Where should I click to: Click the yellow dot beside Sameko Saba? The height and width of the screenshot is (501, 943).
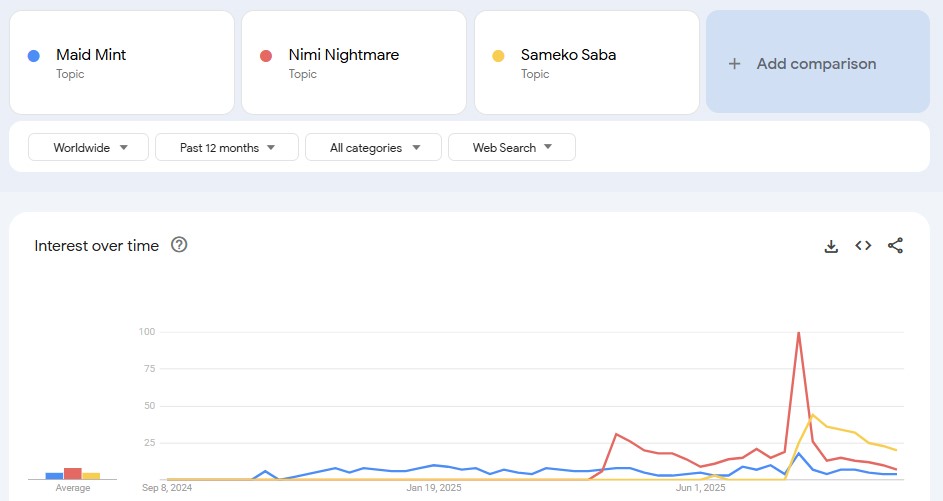(498, 56)
